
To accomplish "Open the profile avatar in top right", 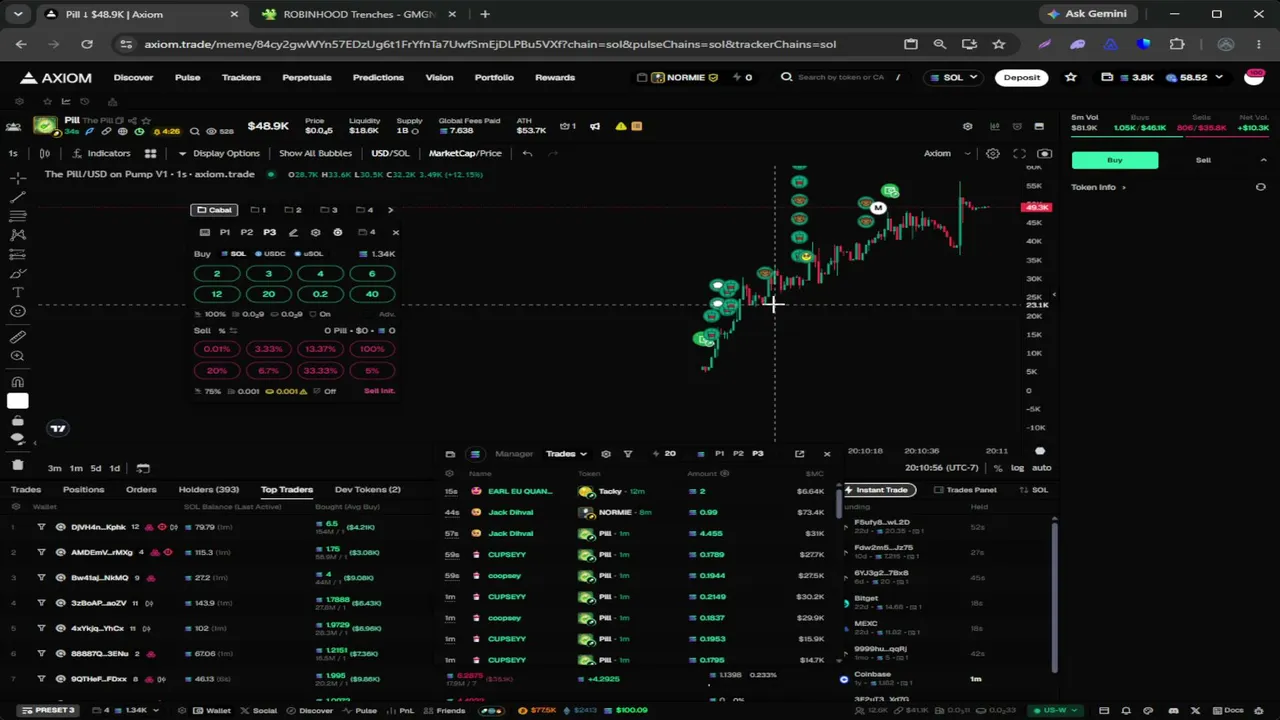I will coord(1254,77).
